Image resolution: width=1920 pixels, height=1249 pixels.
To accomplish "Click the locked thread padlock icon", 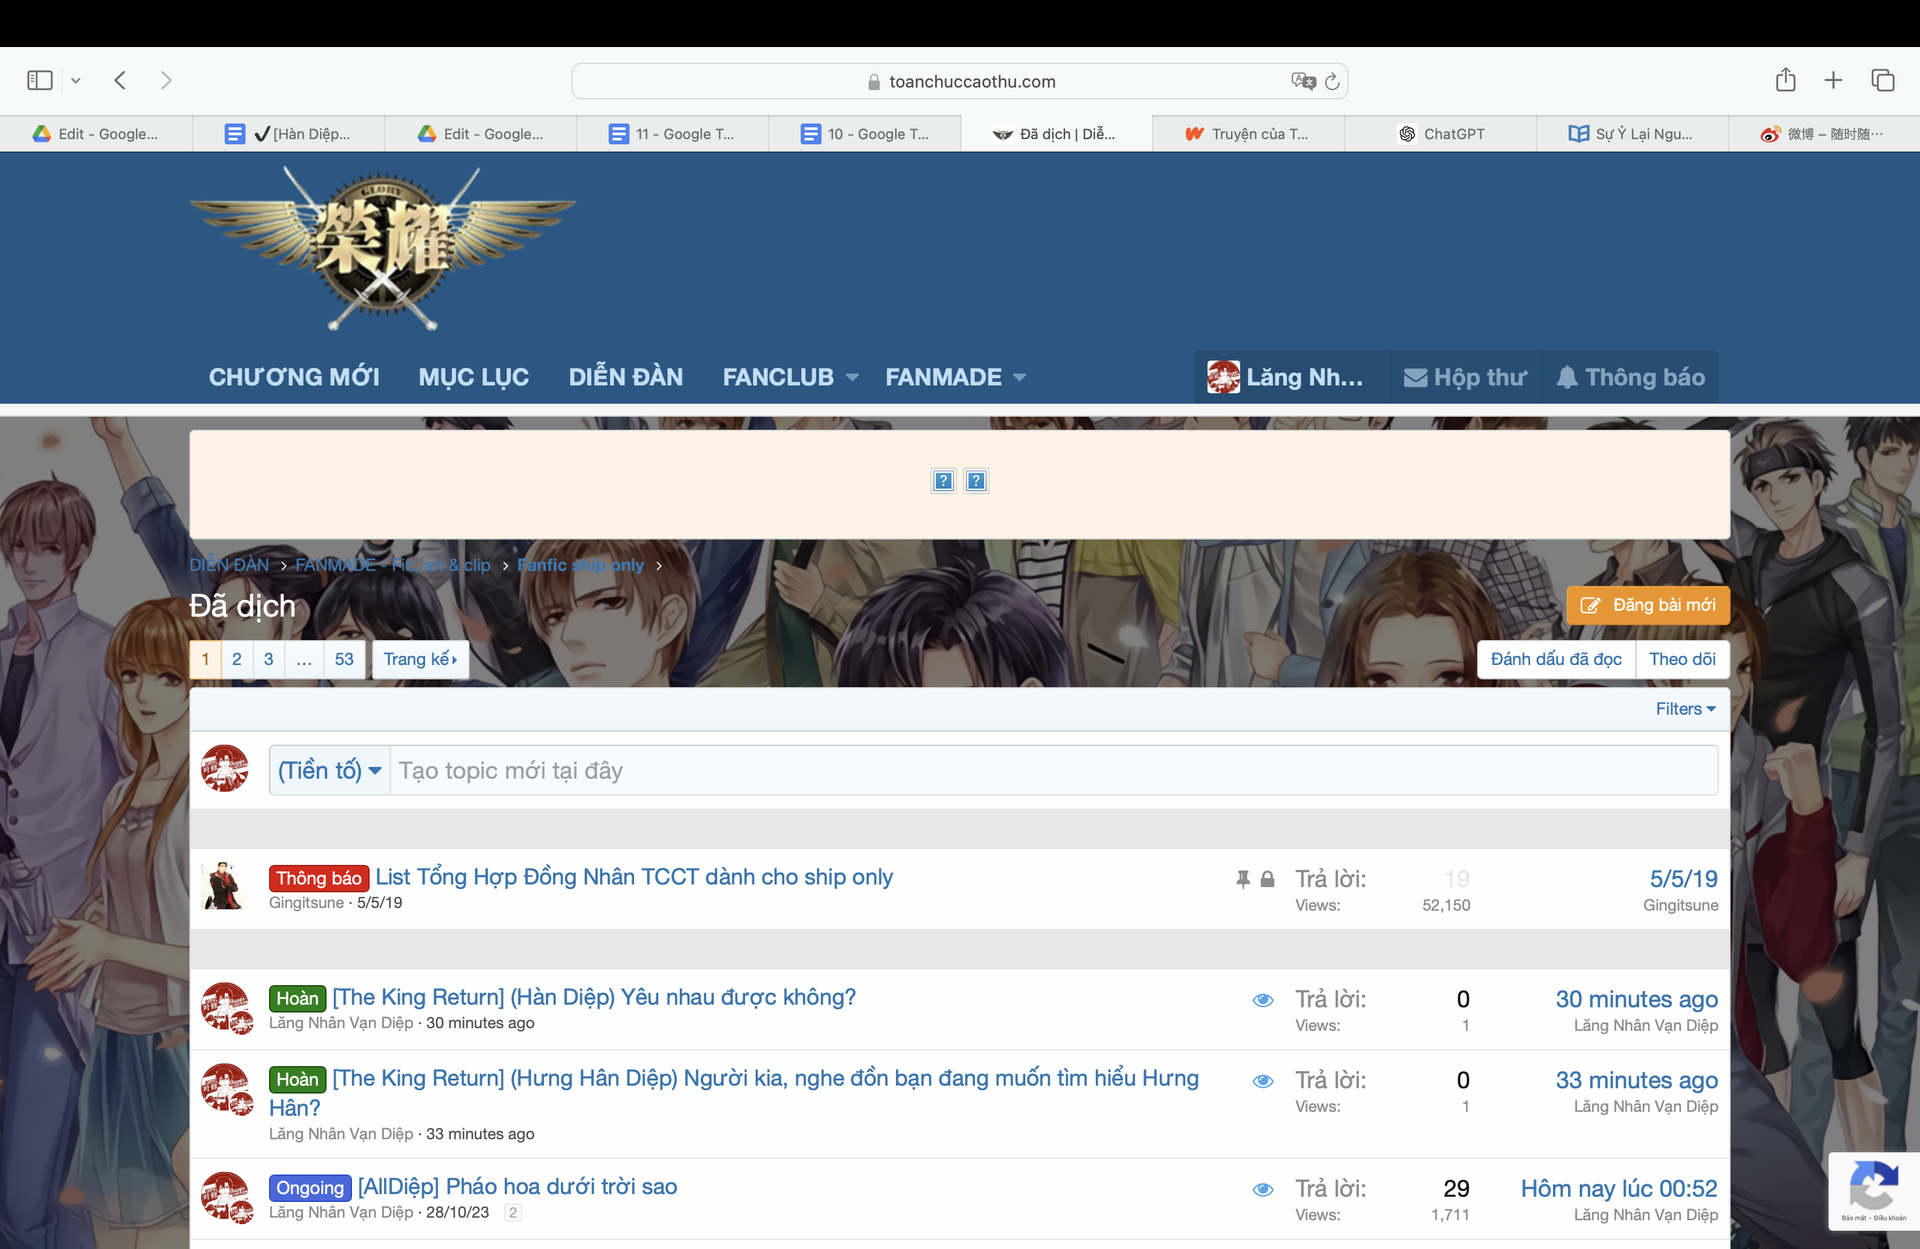I will (x=1267, y=879).
